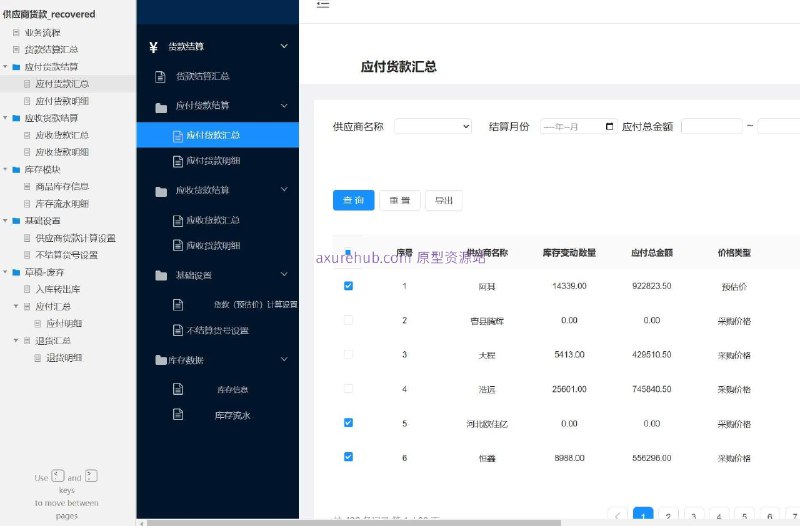Open 应付明细 page in tree

point(64,323)
